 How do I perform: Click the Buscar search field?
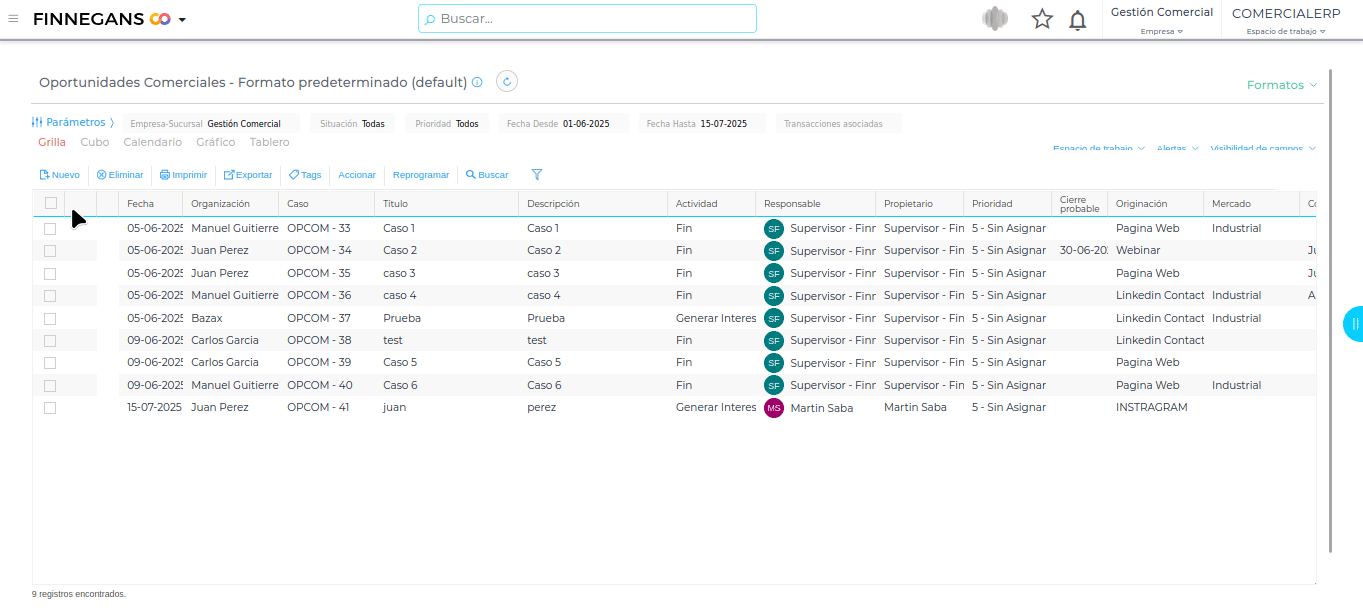click(x=587, y=19)
